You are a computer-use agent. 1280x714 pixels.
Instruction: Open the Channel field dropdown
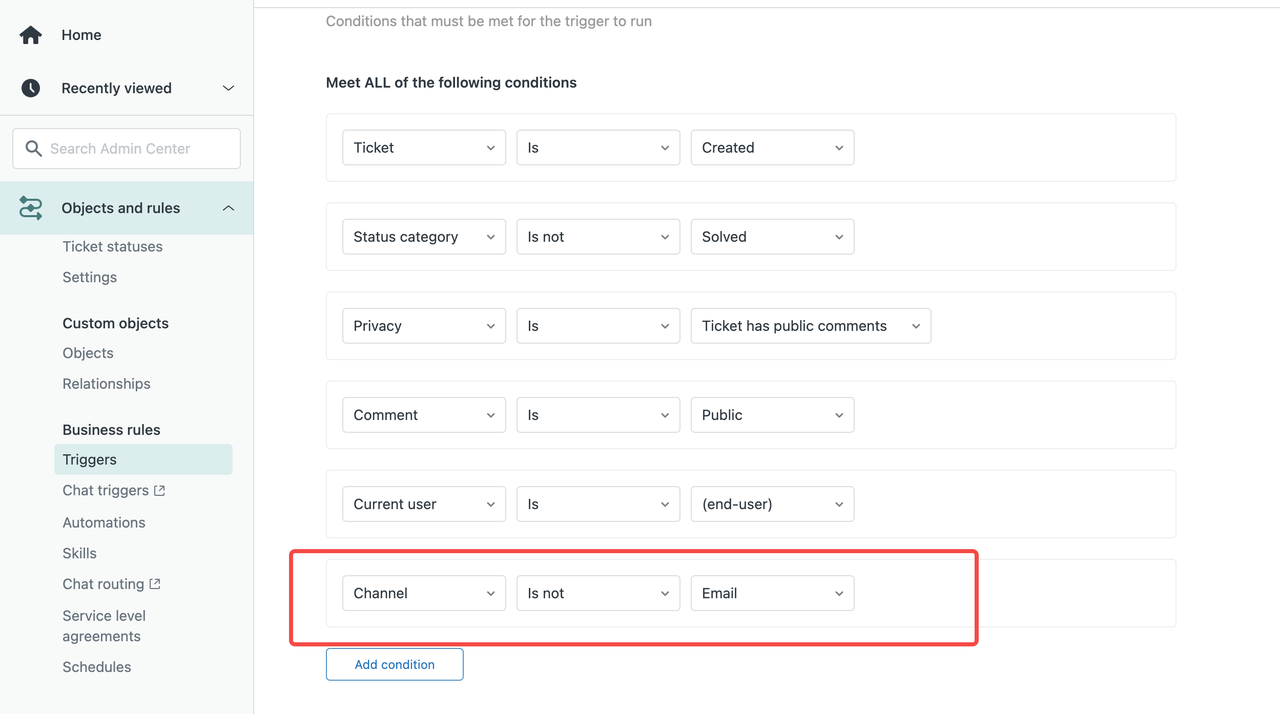pos(423,593)
